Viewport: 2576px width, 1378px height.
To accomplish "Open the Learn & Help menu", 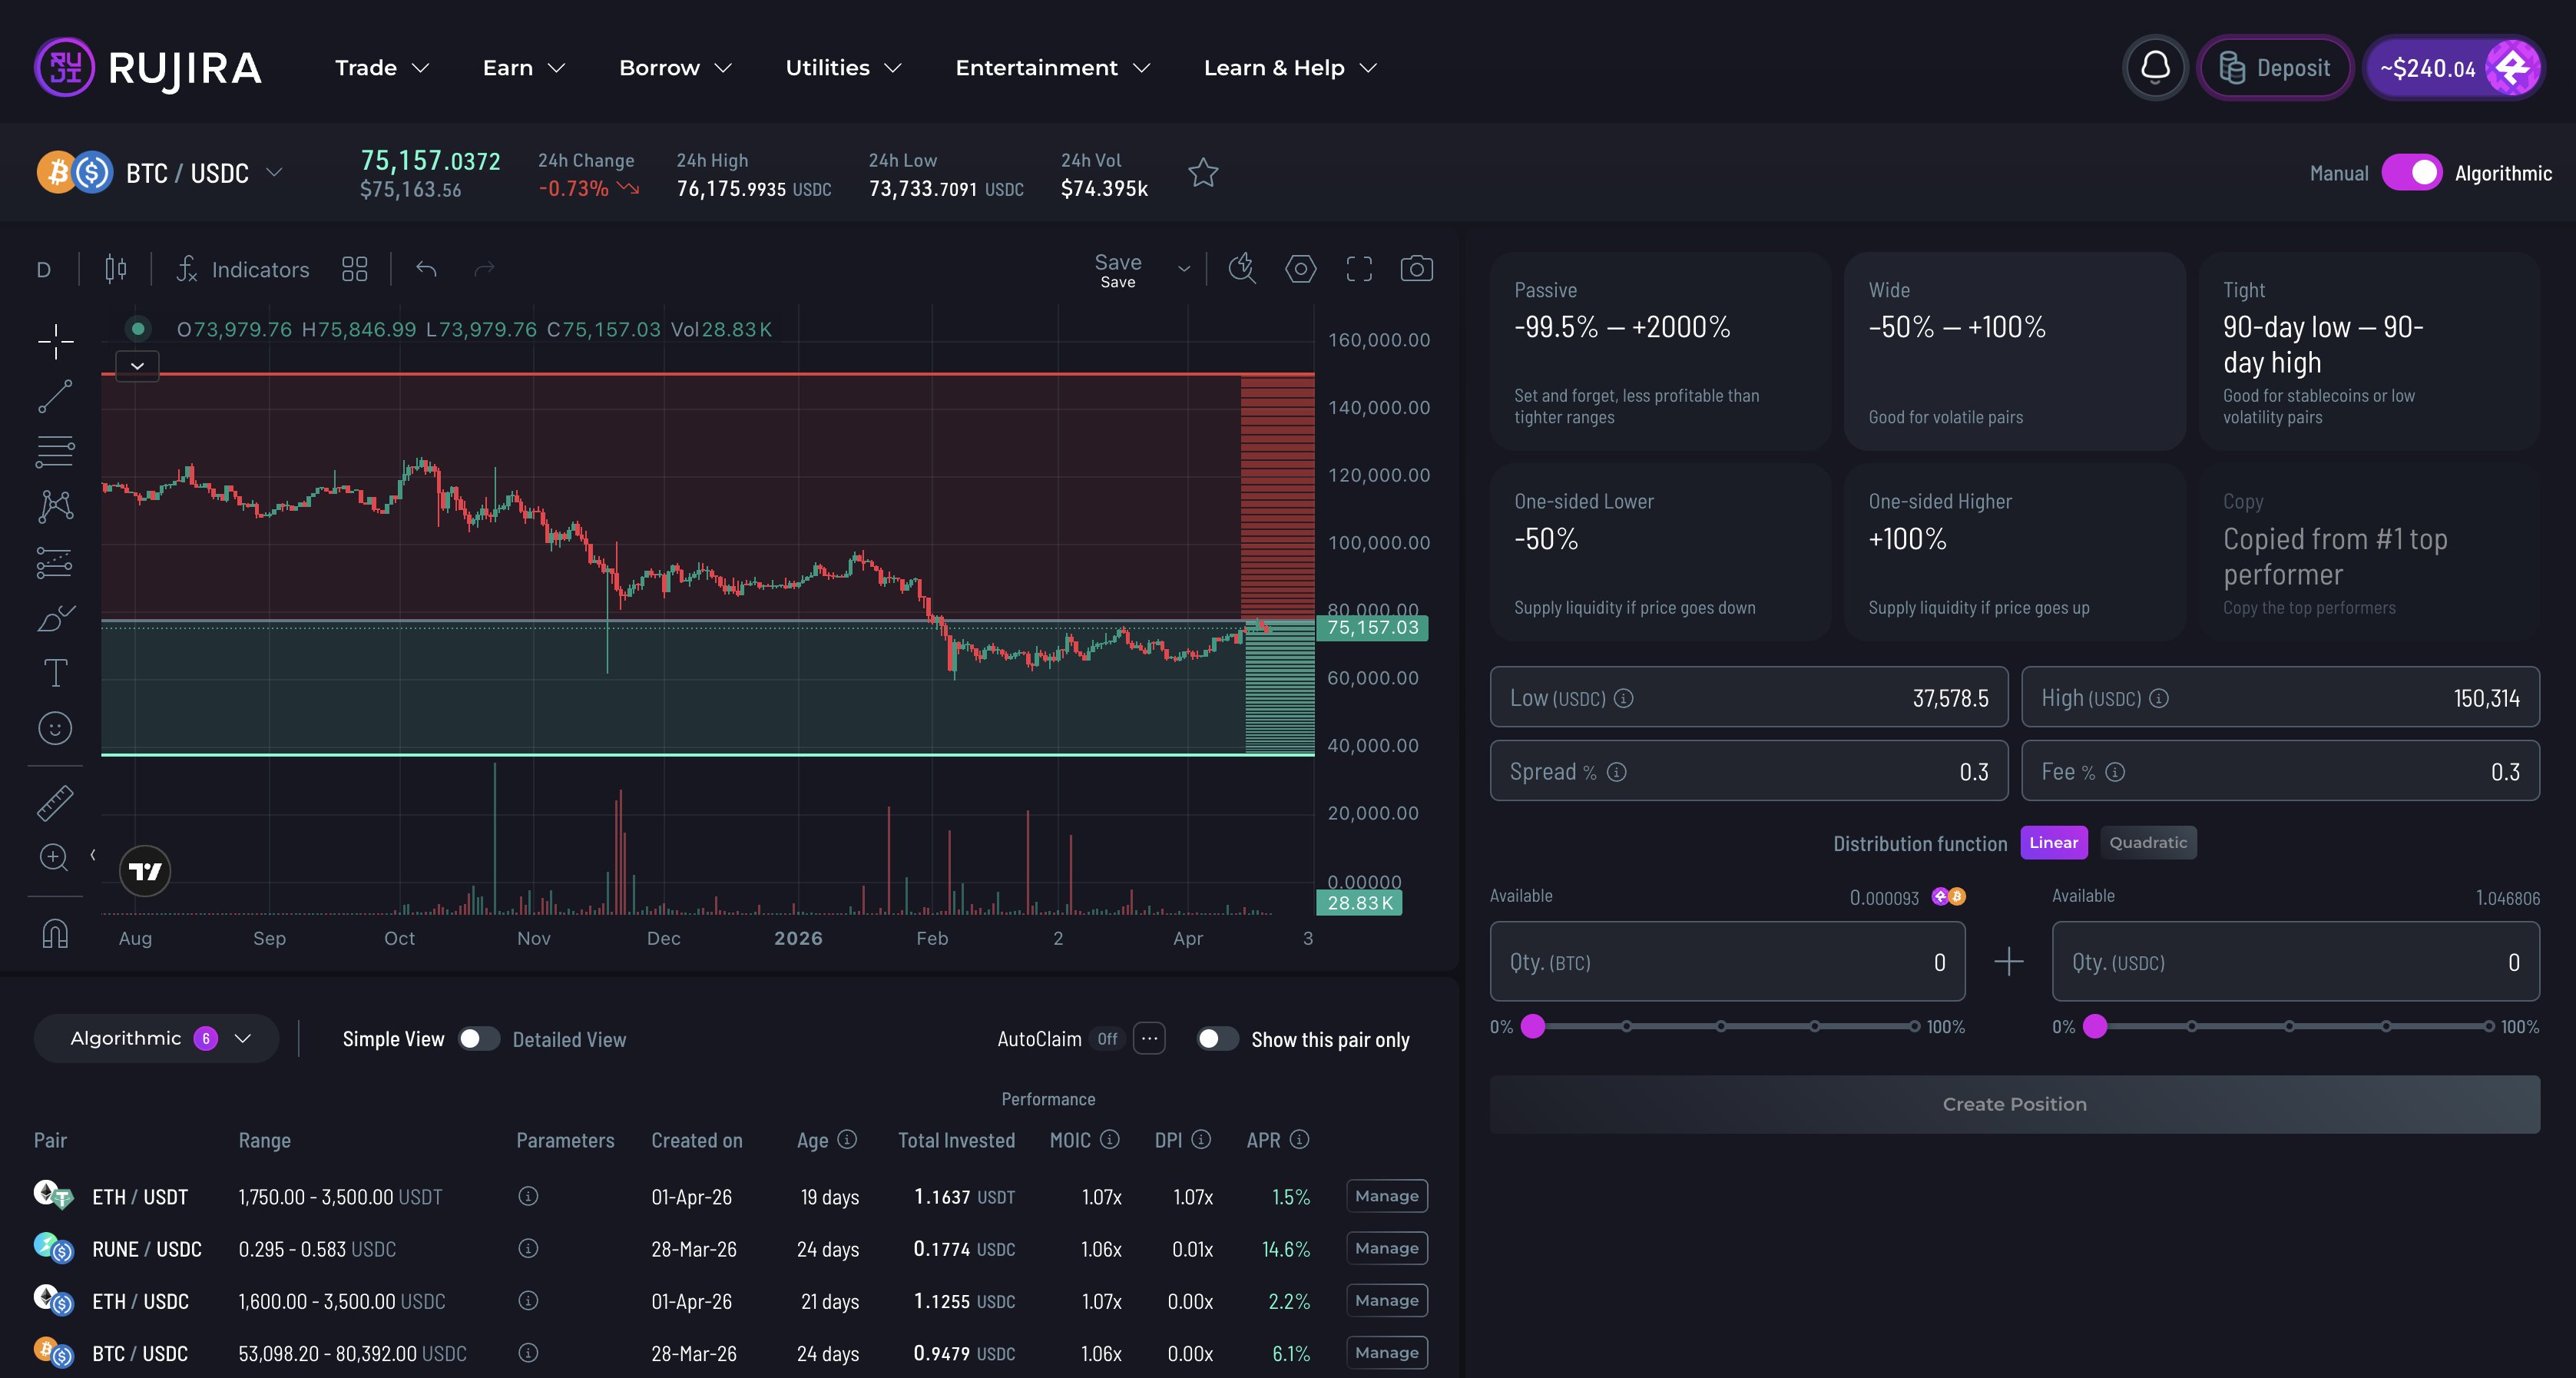I will [1291, 68].
